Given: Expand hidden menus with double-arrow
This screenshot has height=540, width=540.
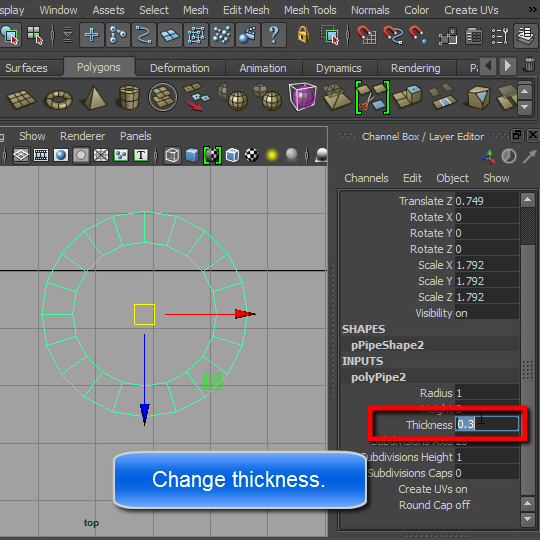Looking at the screenshot, I should point(532,10).
